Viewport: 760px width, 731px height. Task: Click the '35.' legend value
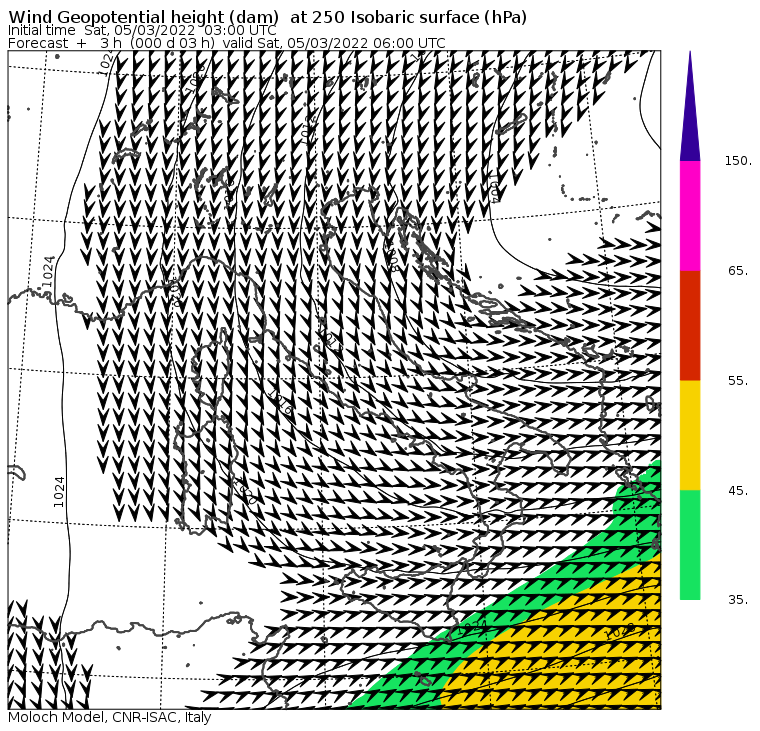click(x=738, y=600)
